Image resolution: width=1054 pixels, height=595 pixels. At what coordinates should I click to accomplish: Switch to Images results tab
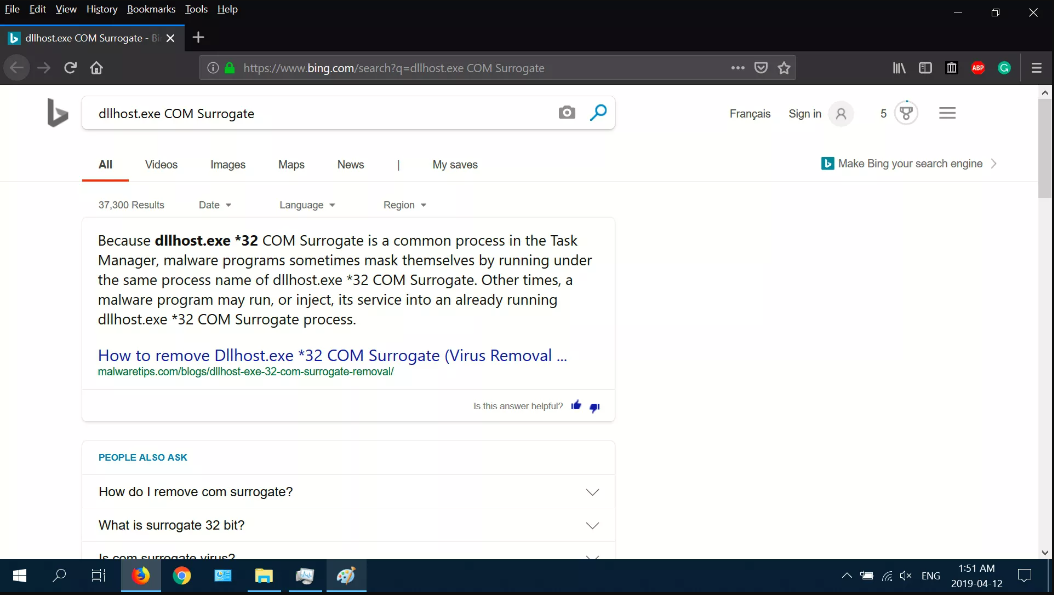pos(228,165)
